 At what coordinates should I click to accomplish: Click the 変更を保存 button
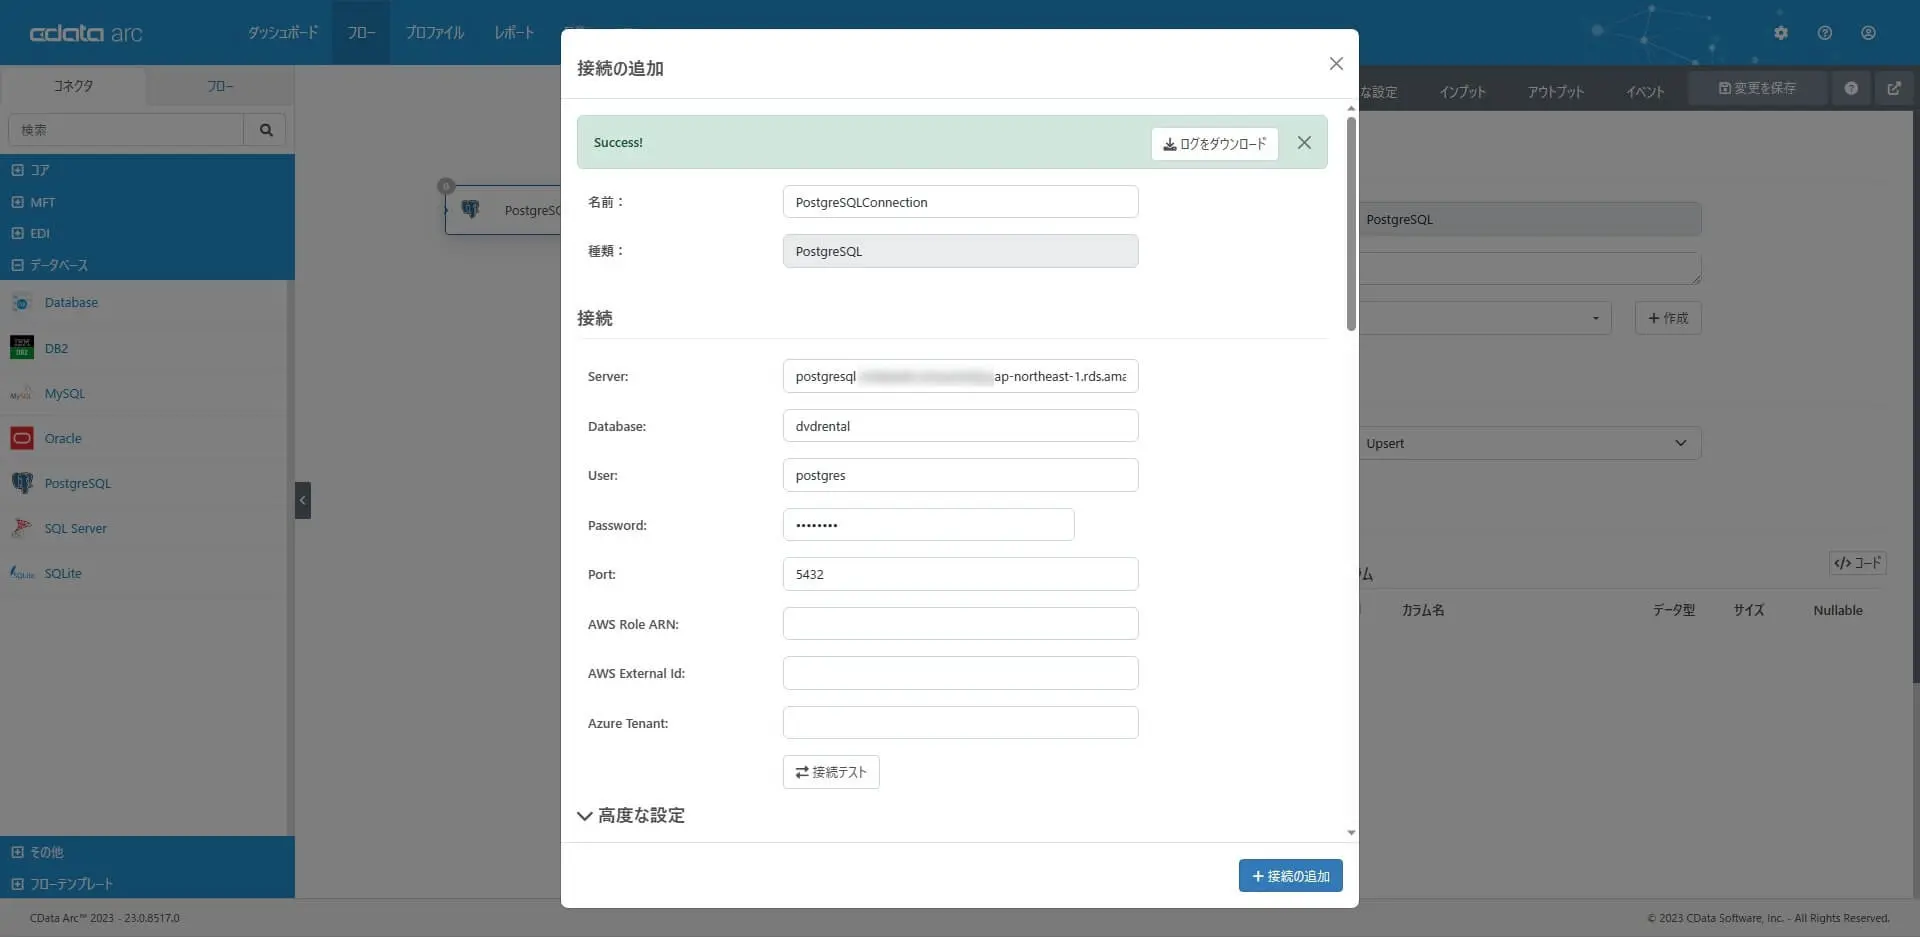1757,88
